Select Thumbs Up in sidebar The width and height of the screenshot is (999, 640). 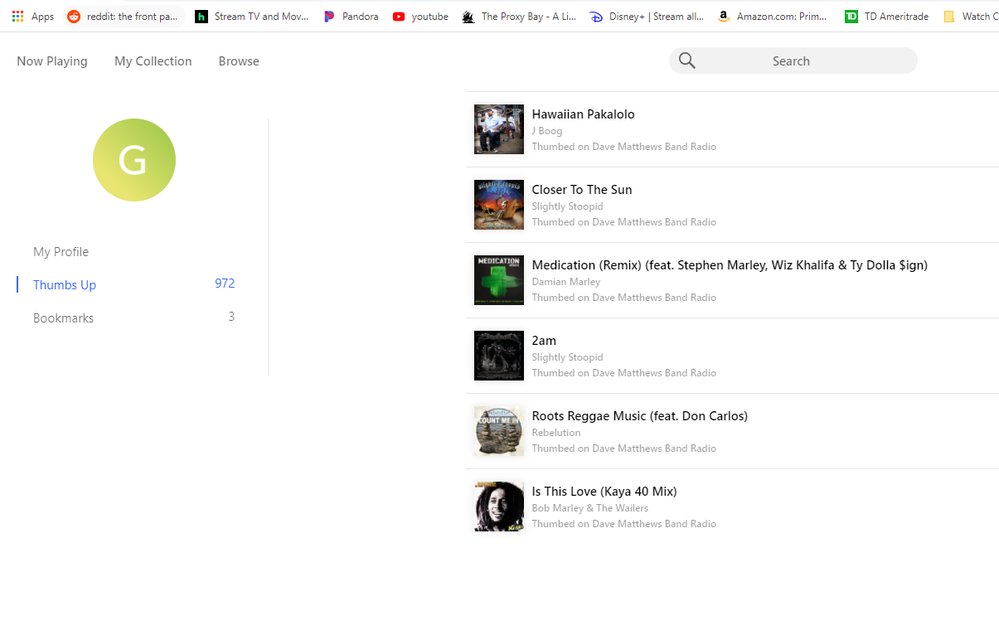(65, 285)
